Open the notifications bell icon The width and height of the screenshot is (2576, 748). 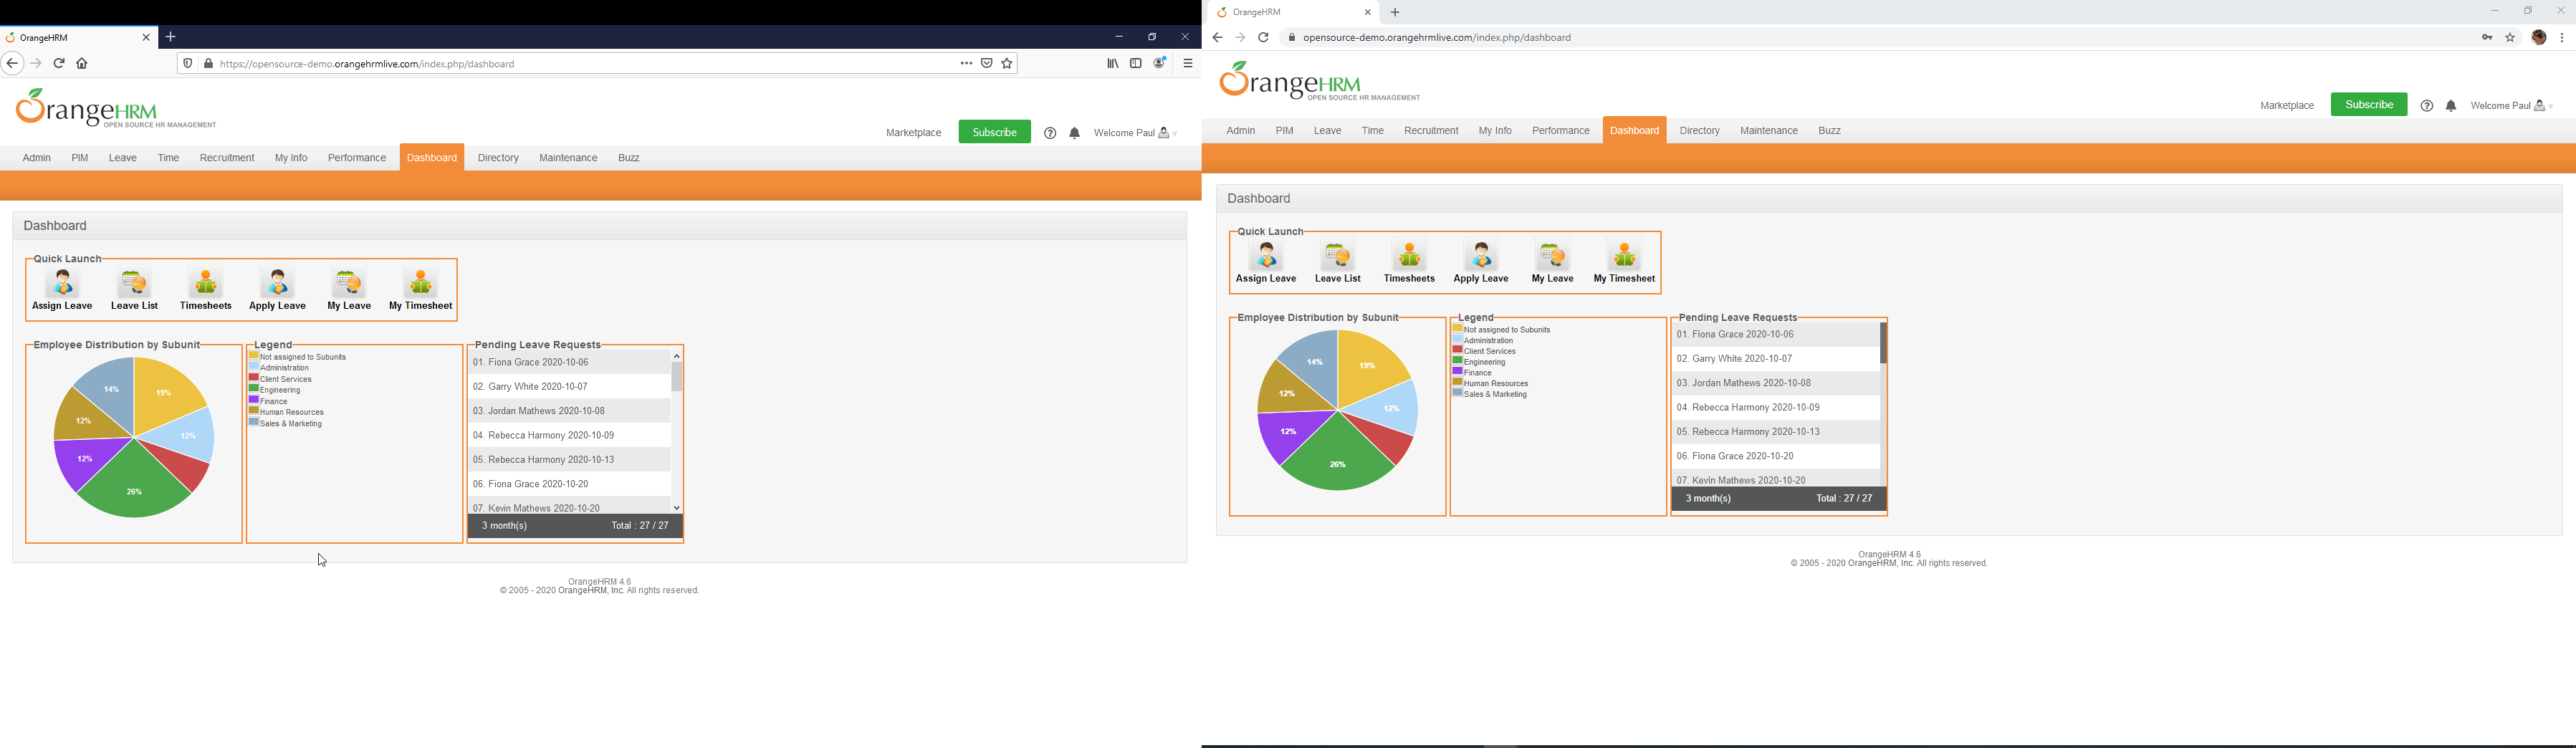click(x=1074, y=131)
